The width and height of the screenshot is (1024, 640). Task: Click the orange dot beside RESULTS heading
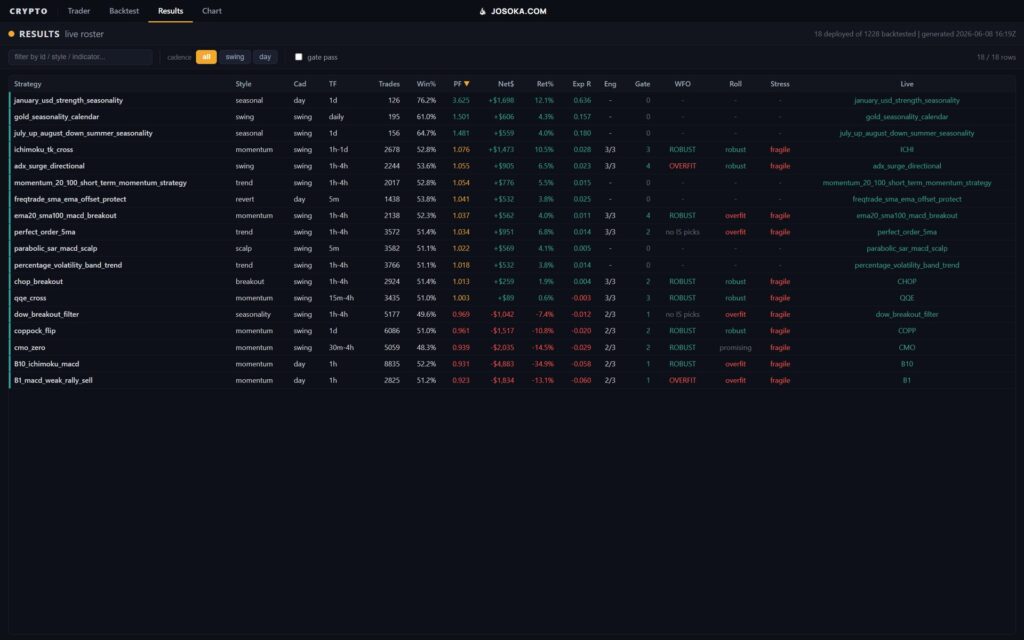pos(11,34)
